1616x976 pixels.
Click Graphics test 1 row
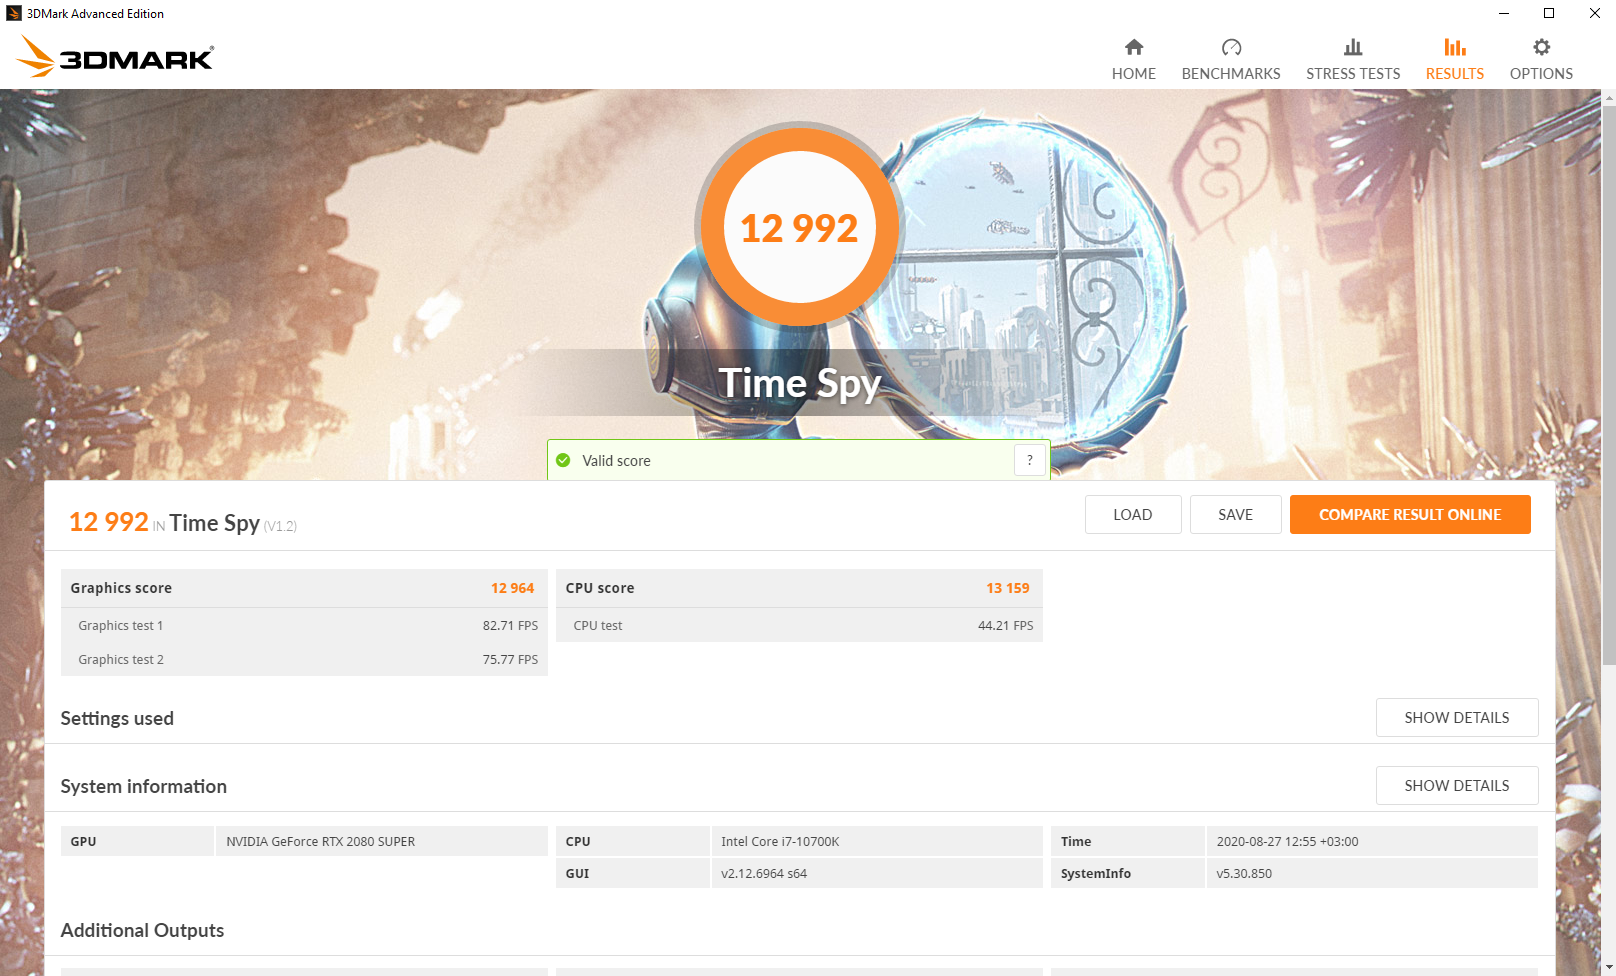[x=304, y=625]
